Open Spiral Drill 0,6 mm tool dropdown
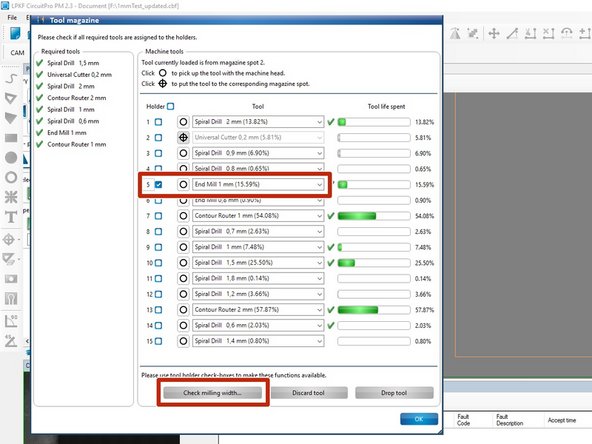This screenshot has width=592, height=444. pos(258,325)
